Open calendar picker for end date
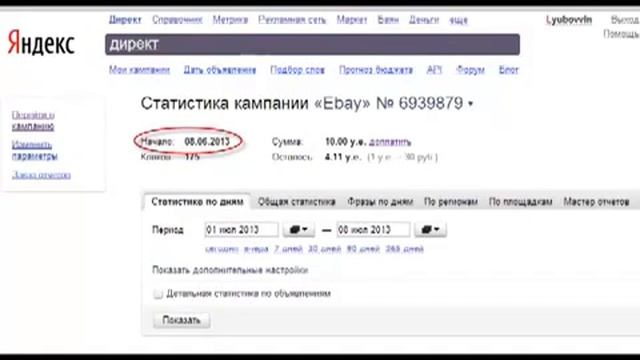The width and height of the screenshot is (640, 360). [431, 230]
